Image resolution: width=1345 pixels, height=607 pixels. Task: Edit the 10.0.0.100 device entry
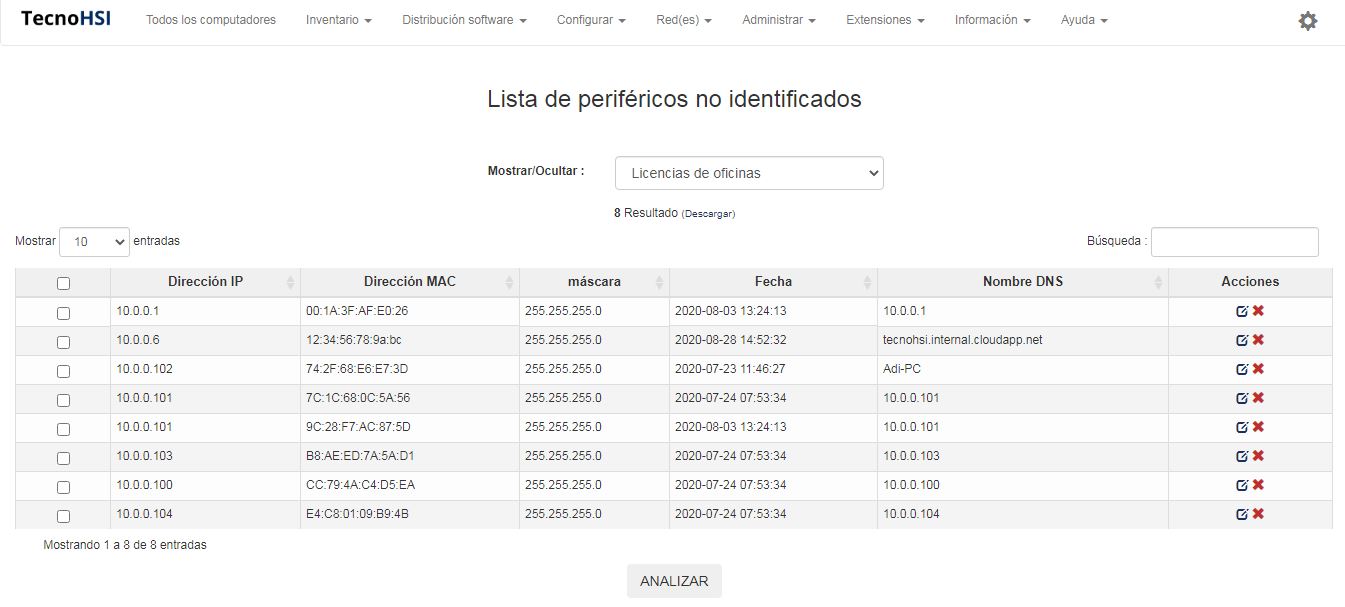[x=1242, y=485]
